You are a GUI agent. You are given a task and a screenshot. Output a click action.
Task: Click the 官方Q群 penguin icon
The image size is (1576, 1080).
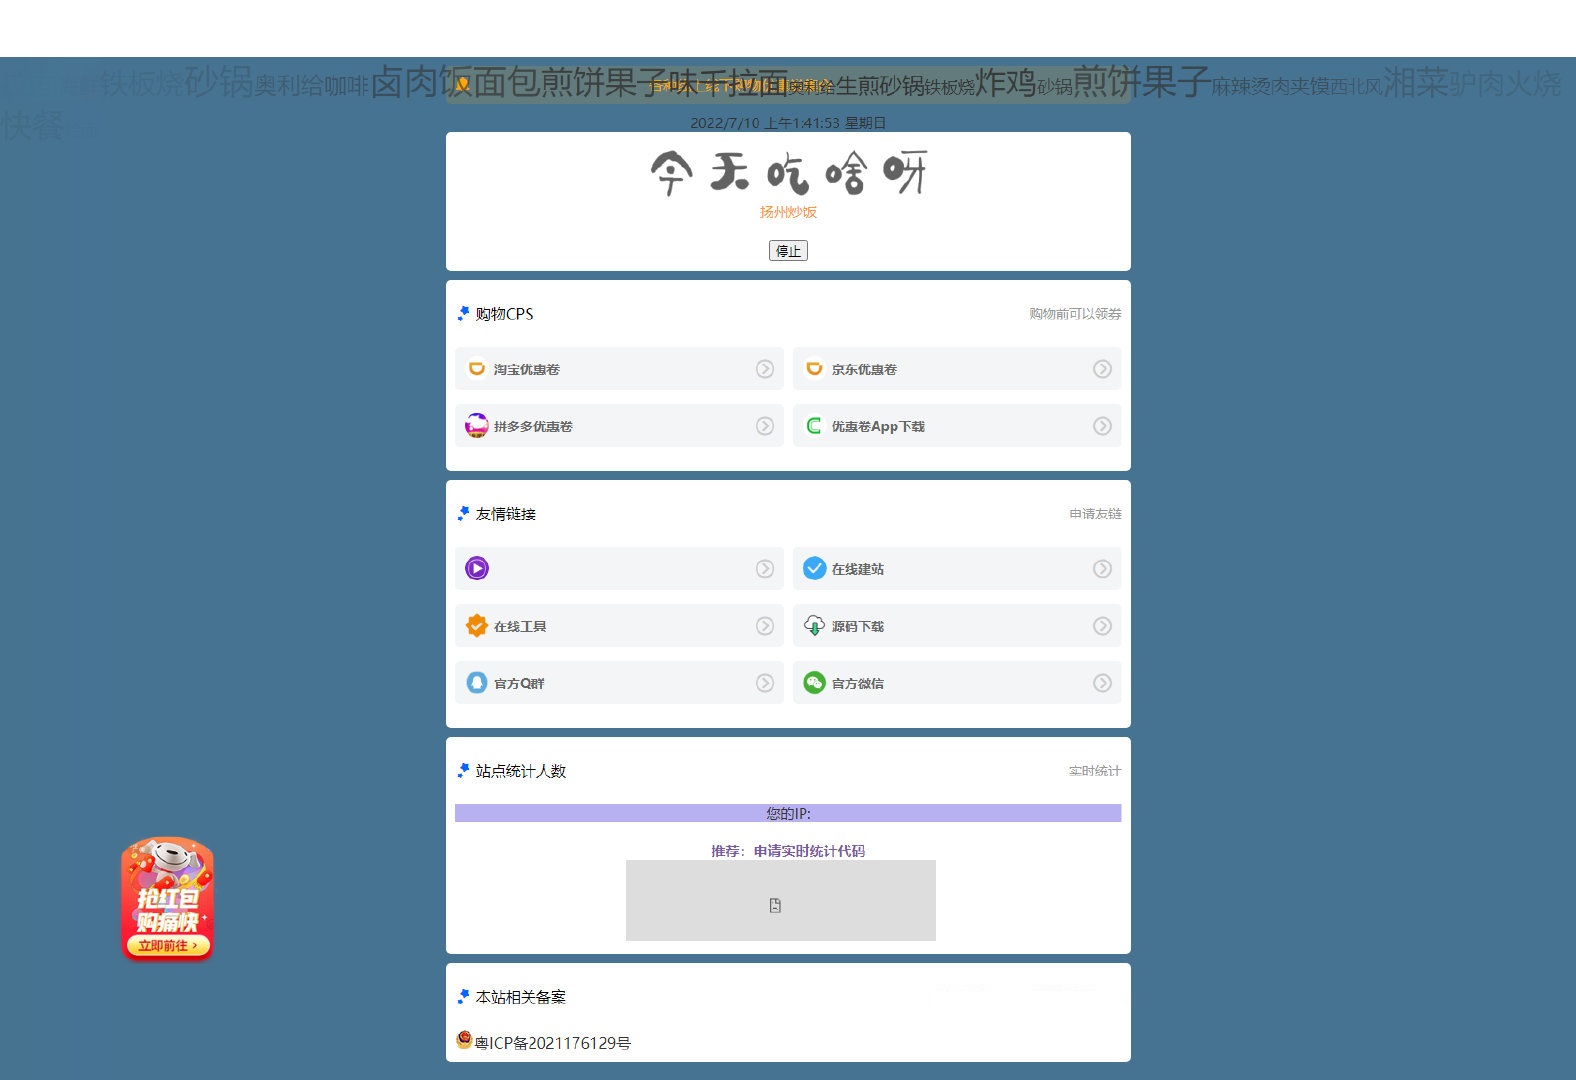tap(477, 683)
